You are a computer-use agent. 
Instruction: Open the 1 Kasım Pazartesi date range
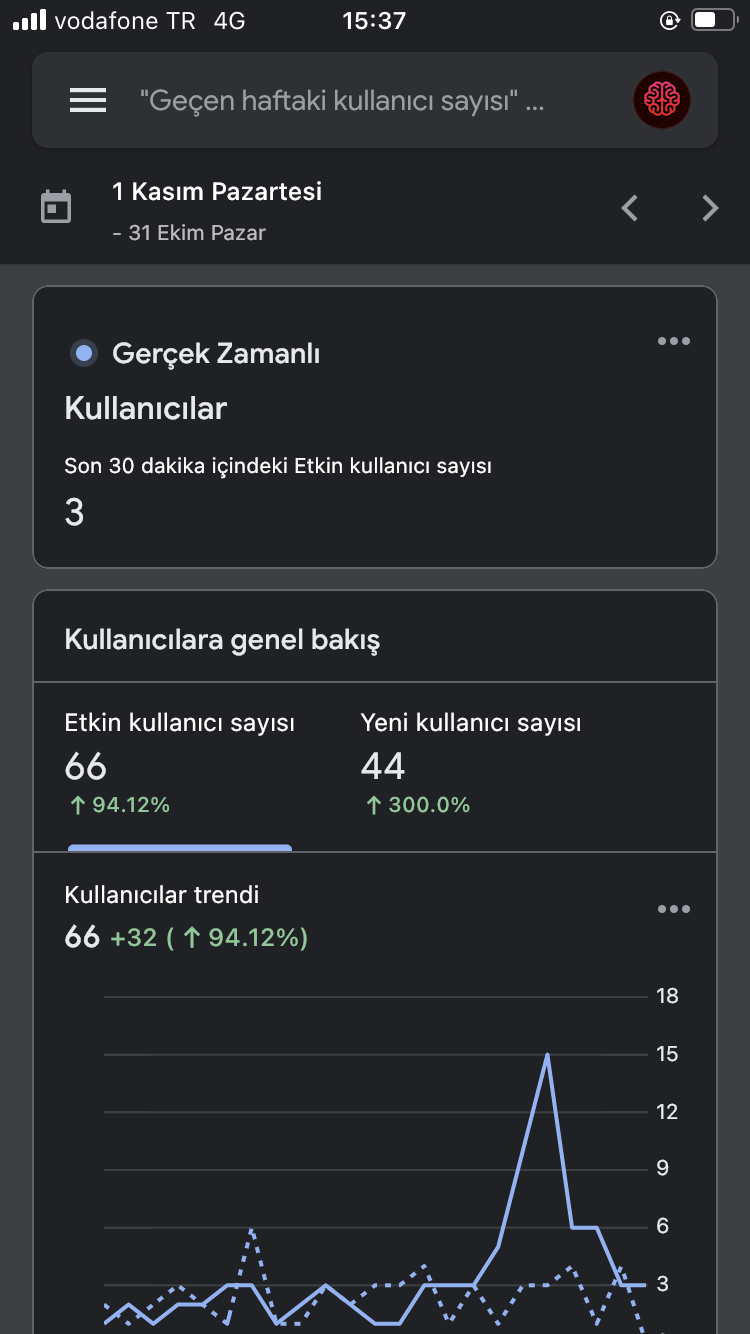click(217, 191)
